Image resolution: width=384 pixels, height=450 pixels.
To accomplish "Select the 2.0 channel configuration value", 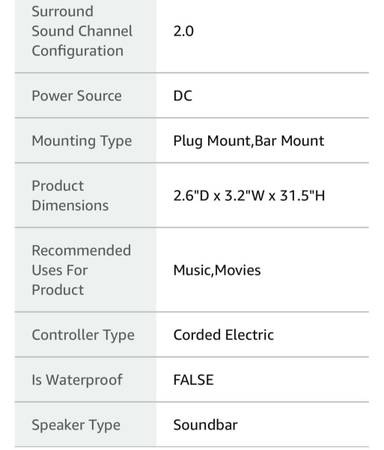I will 183,31.
